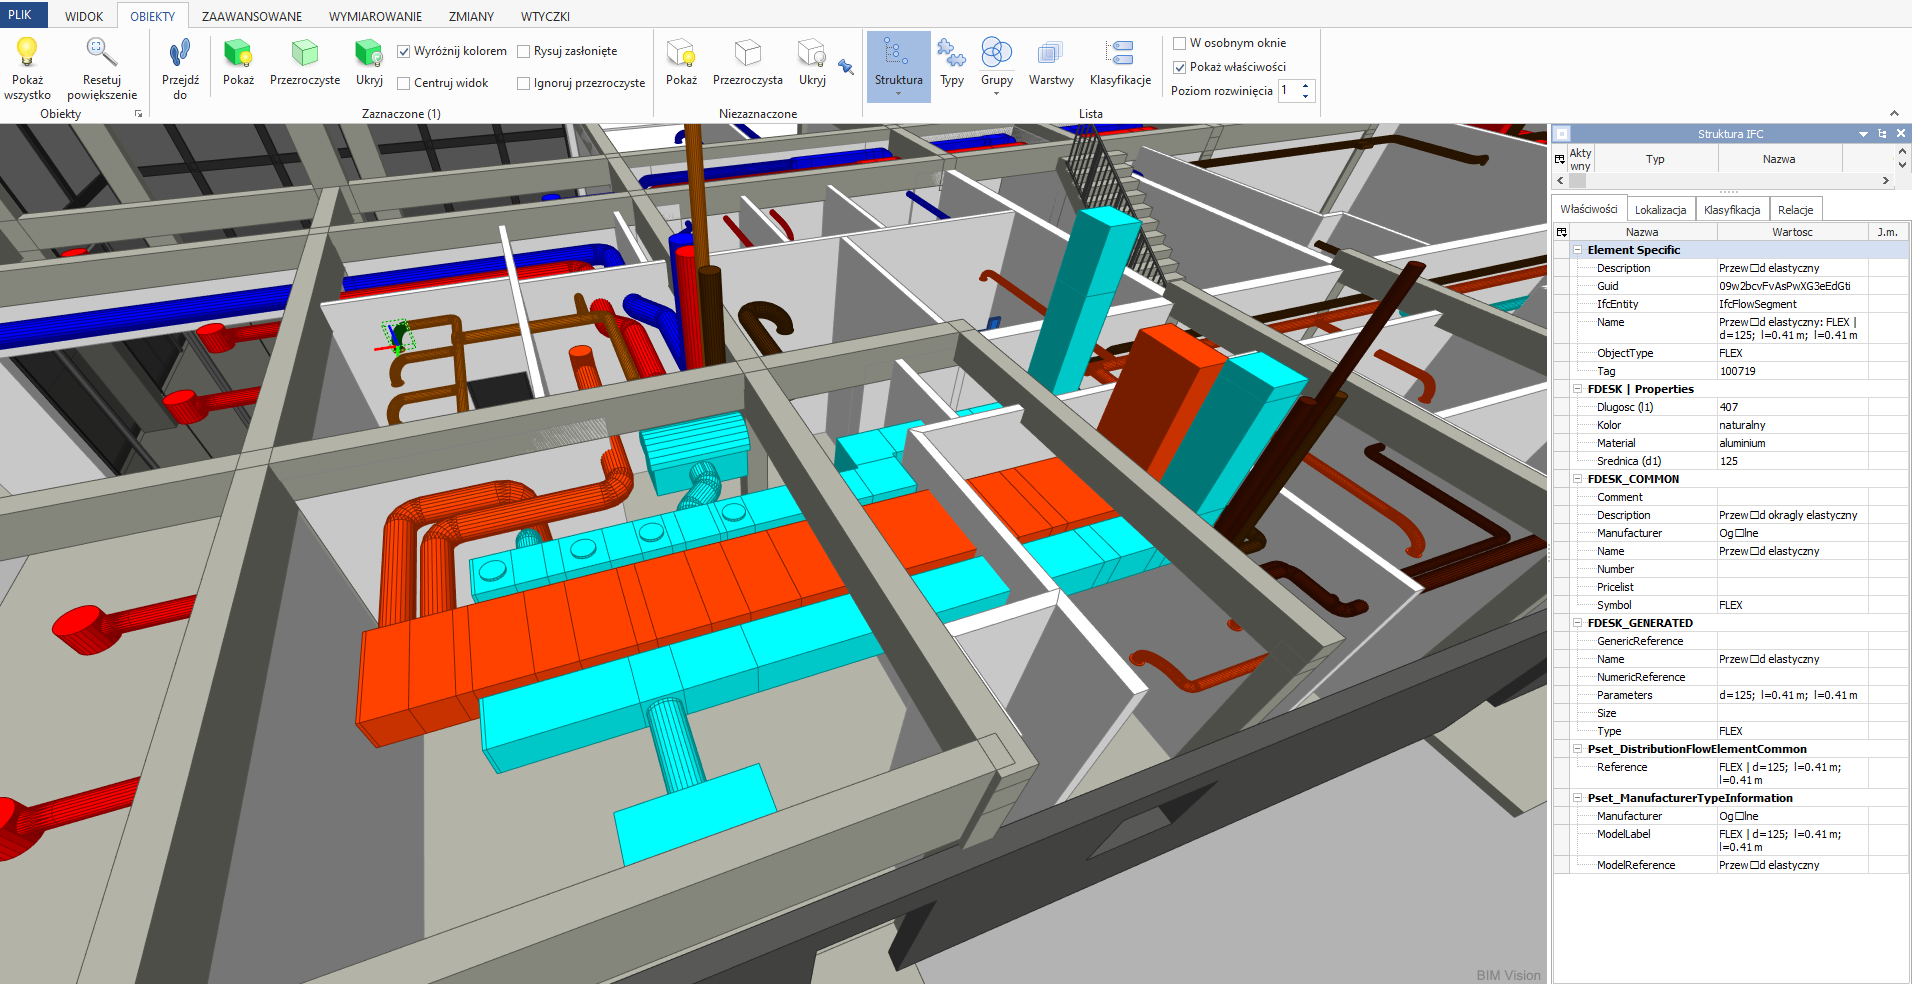
Task: Click the Pokaż wszystko lightbulb icon
Action: tap(27, 52)
